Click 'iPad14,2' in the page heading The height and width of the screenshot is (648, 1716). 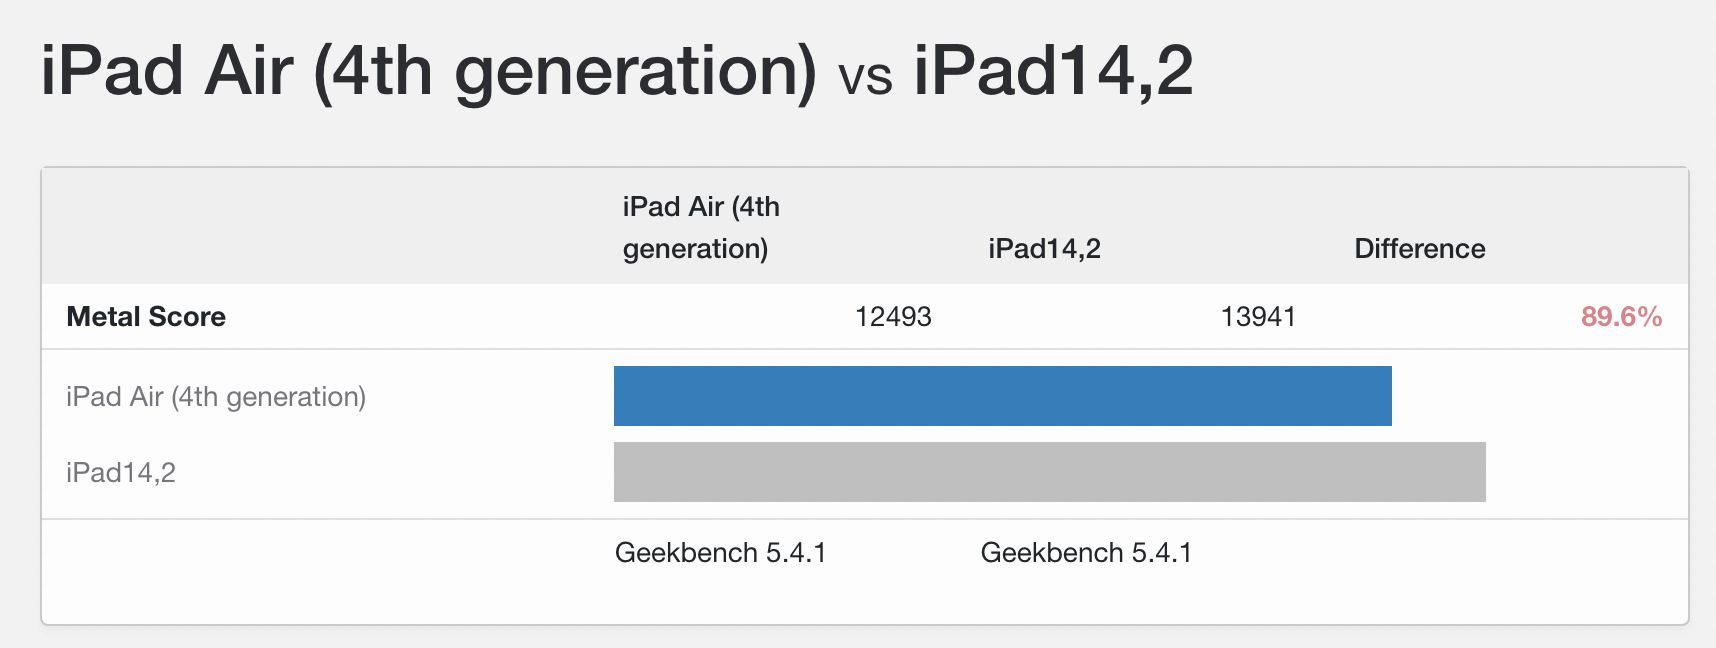click(1053, 72)
